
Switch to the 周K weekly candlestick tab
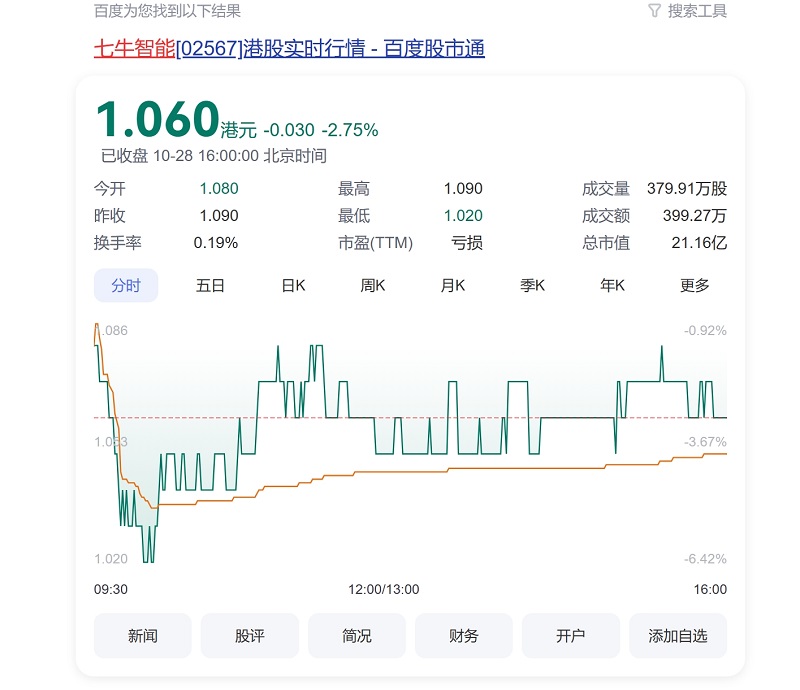coord(373,285)
